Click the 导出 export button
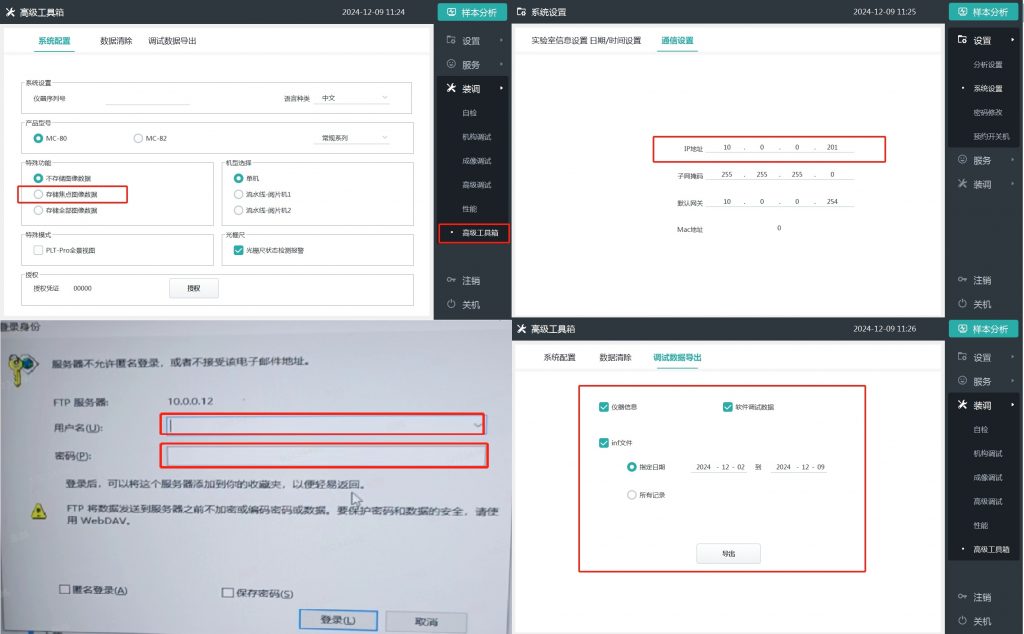 coord(728,553)
